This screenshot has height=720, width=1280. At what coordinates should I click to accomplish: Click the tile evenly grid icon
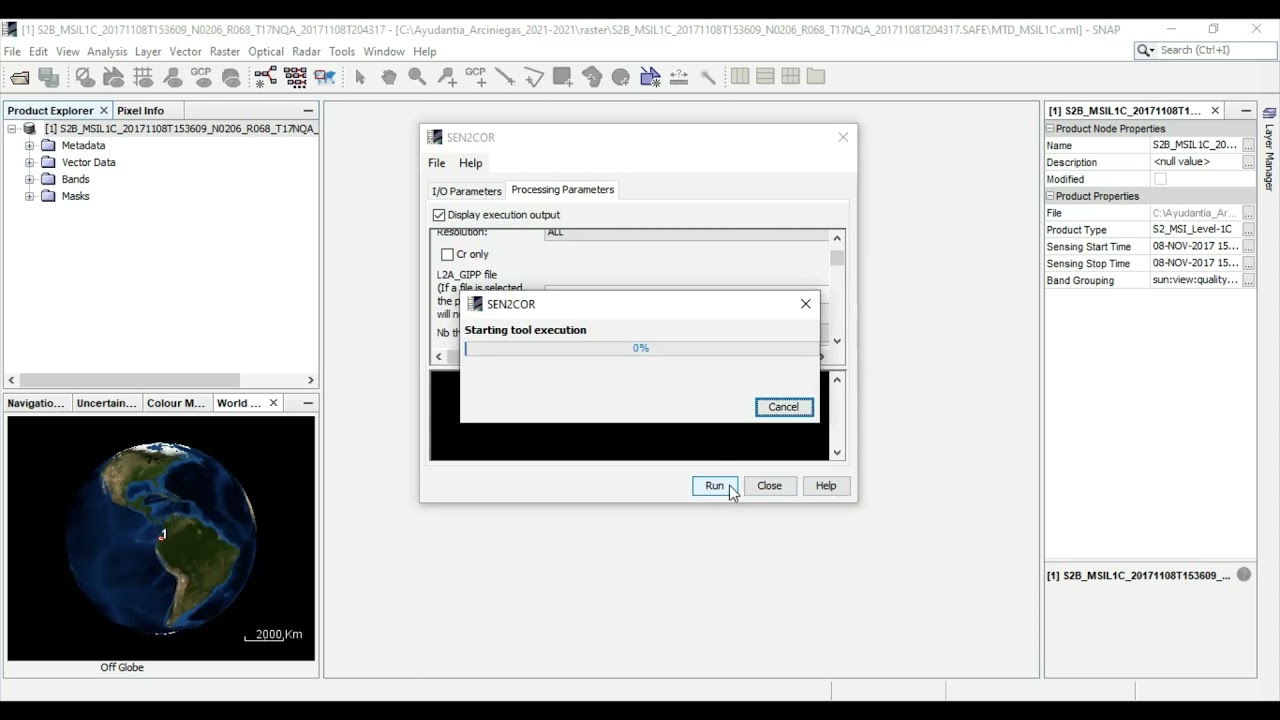pos(791,76)
